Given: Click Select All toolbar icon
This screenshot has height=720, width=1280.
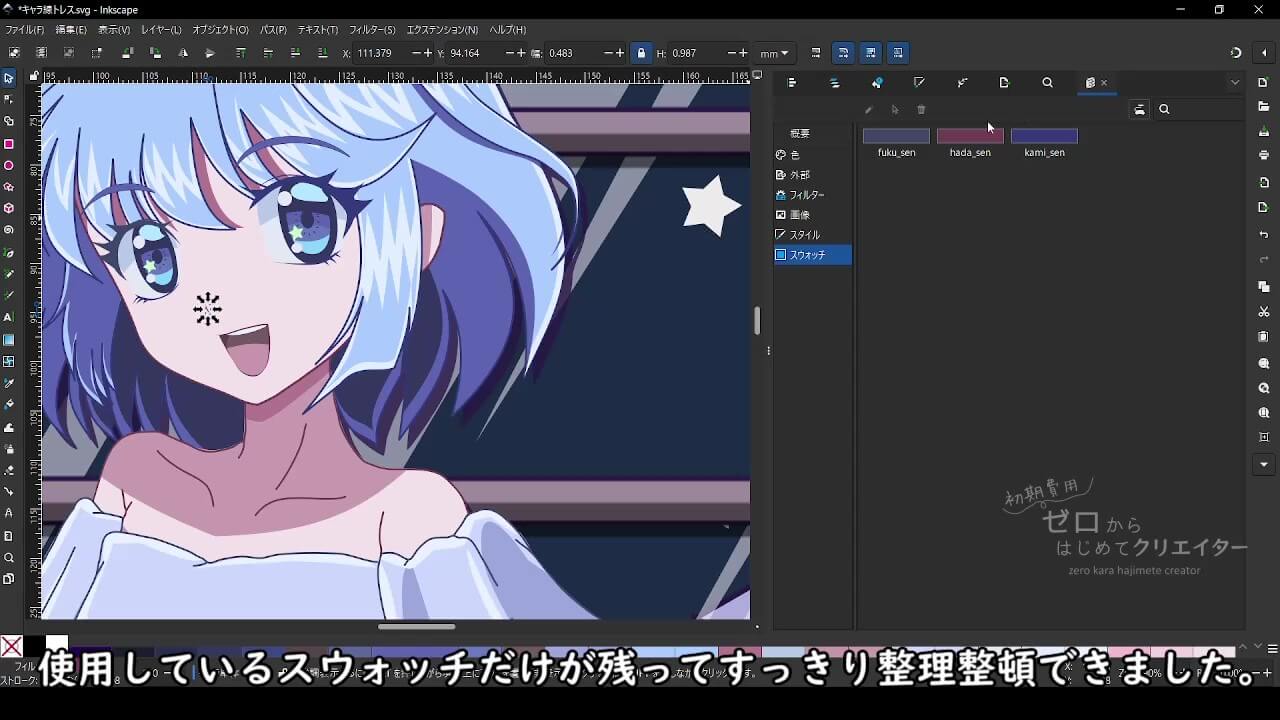Looking at the screenshot, I should tap(14, 53).
